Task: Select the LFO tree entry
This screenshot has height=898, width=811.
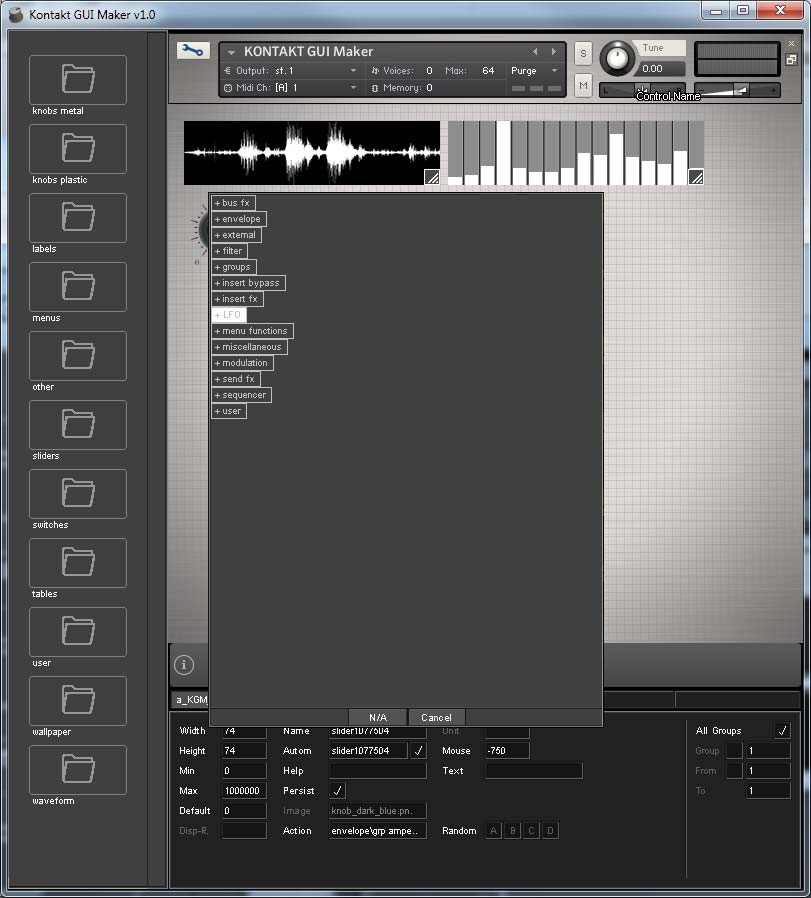Action: [232, 315]
